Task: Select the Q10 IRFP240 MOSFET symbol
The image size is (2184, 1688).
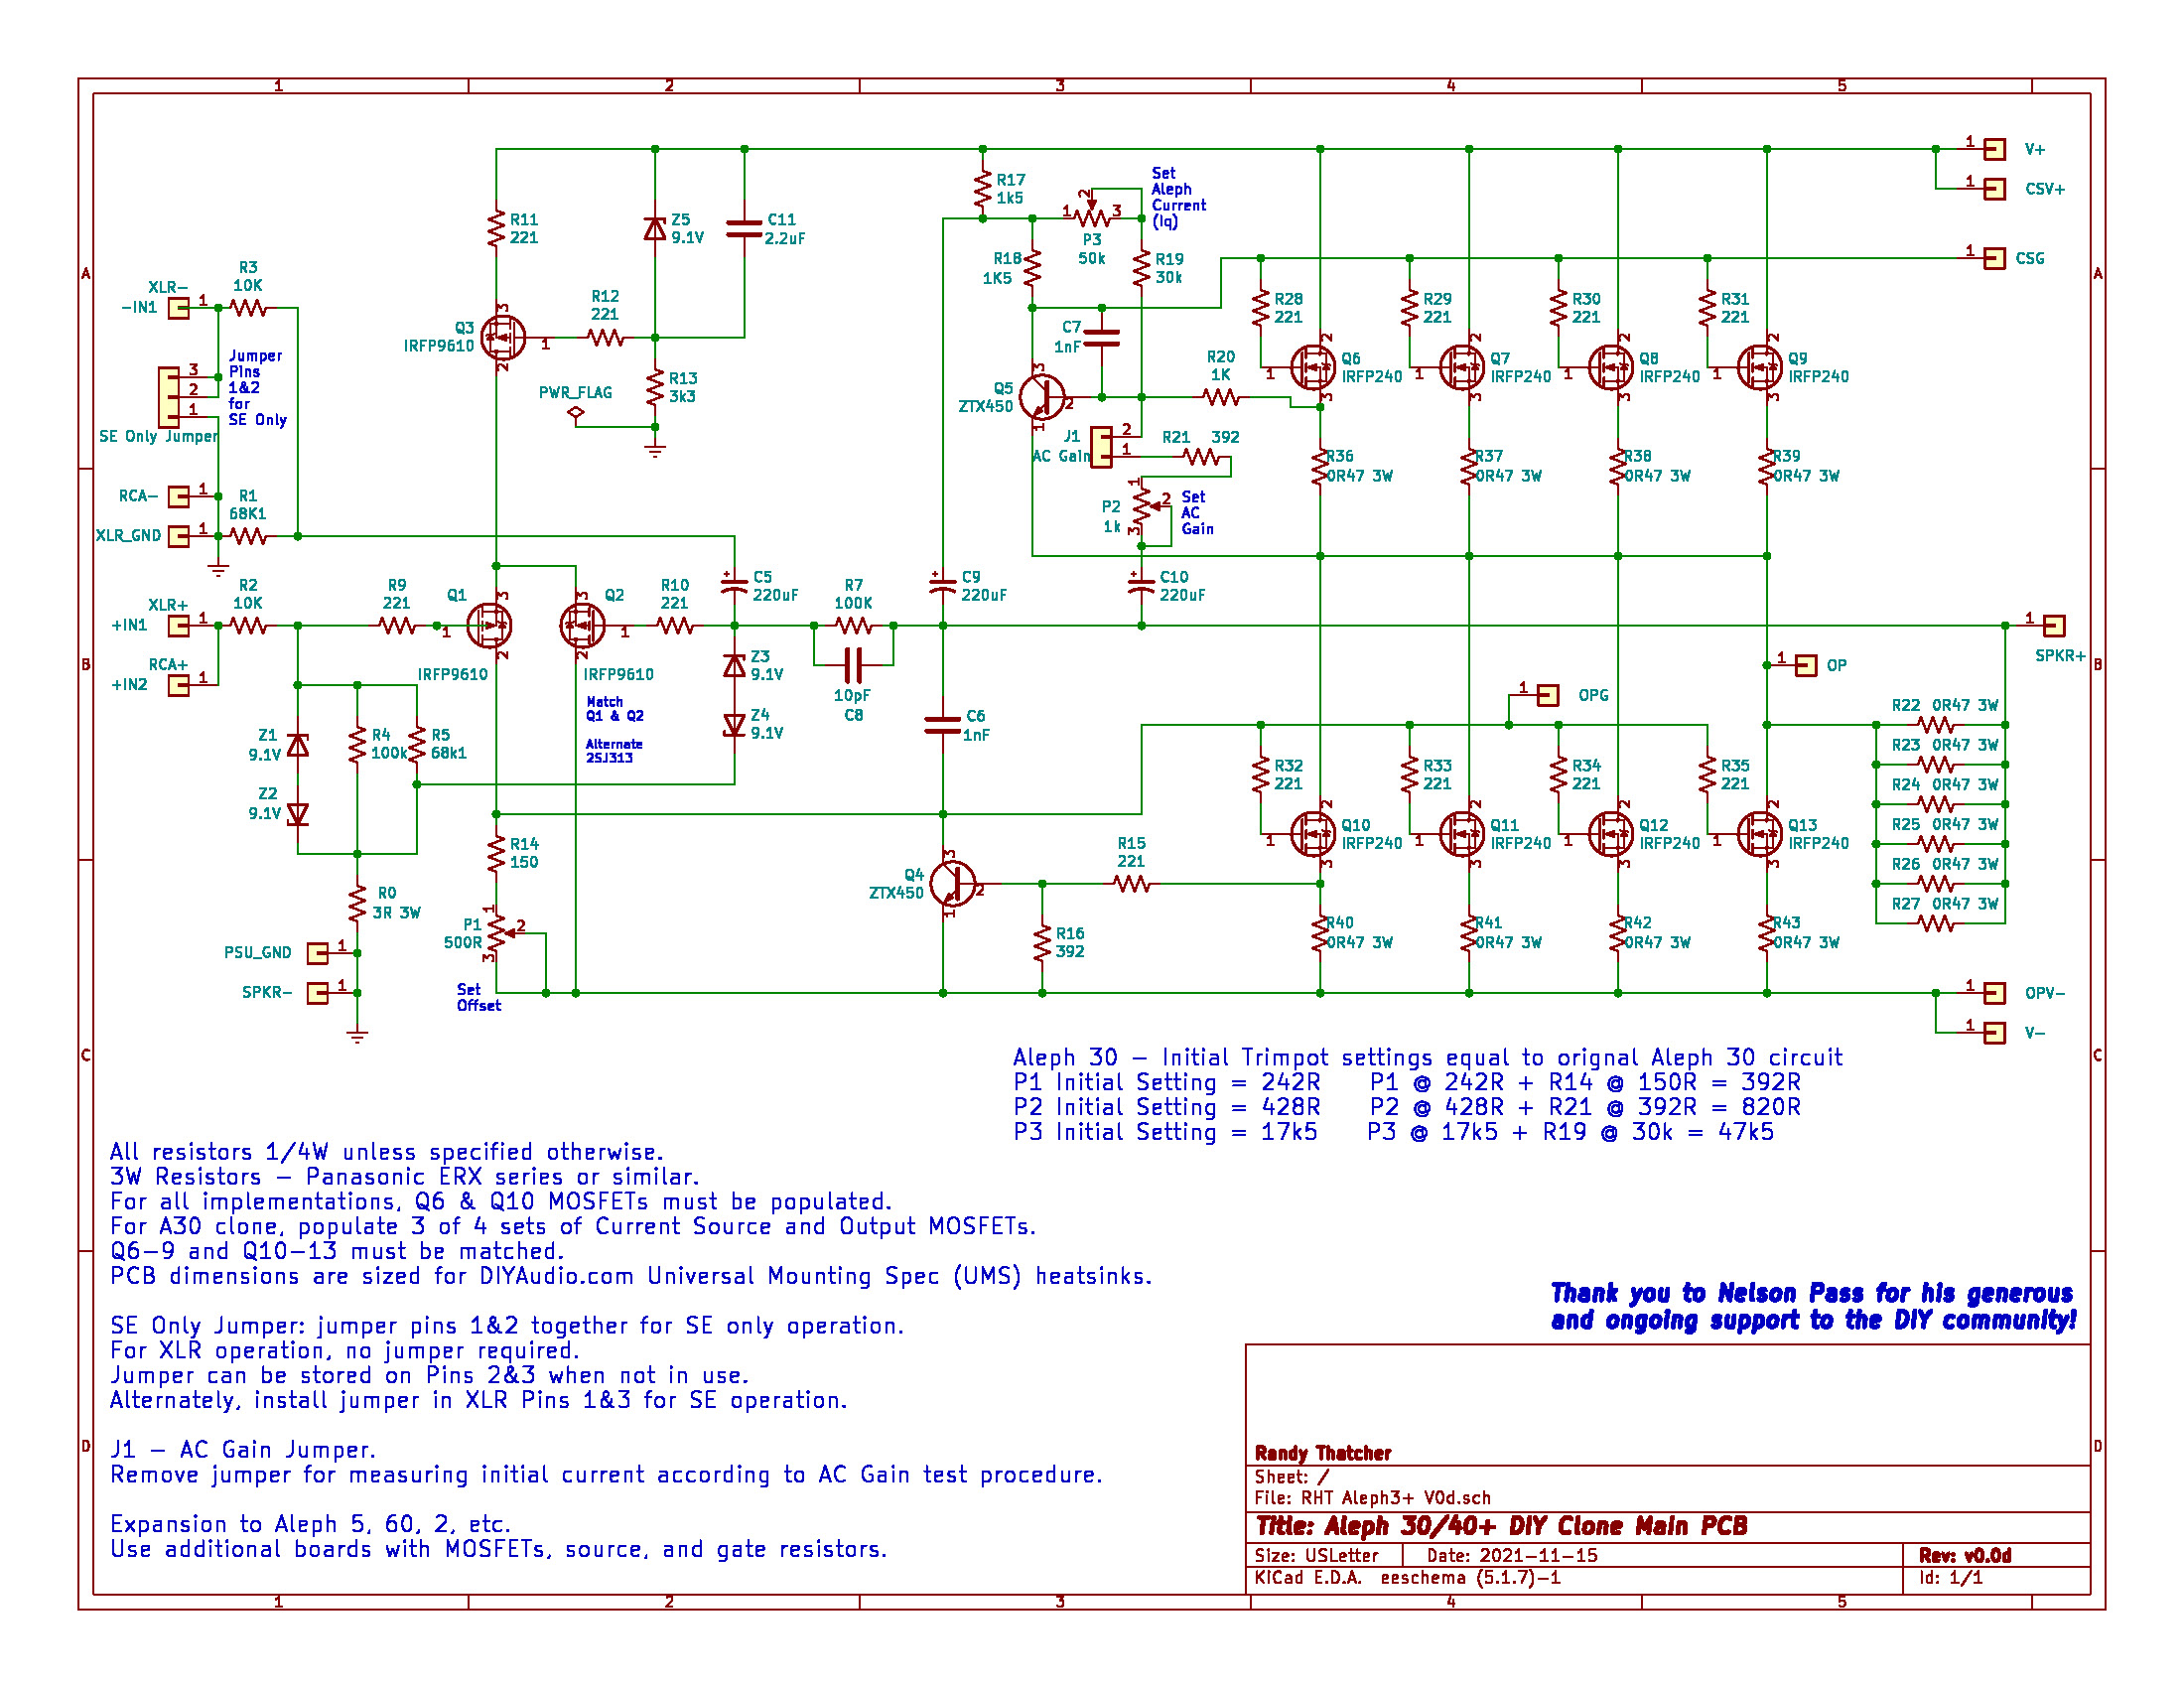Action: point(1312,834)
